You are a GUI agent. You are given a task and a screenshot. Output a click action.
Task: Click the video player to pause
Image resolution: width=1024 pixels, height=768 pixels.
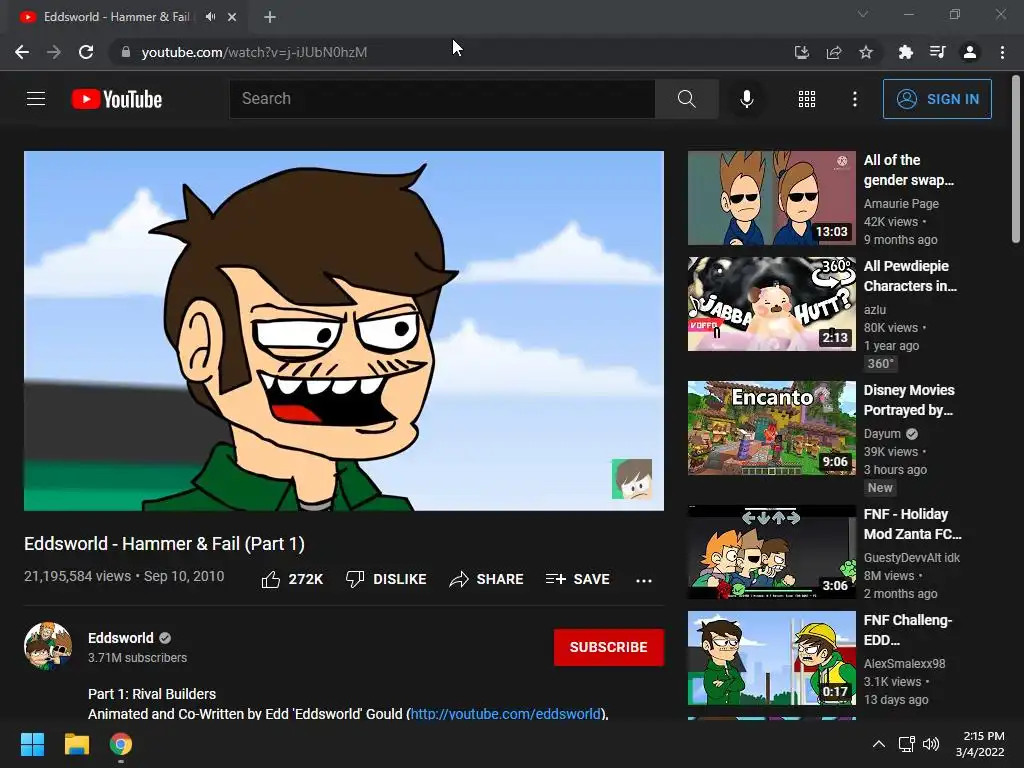coord(344,330)
